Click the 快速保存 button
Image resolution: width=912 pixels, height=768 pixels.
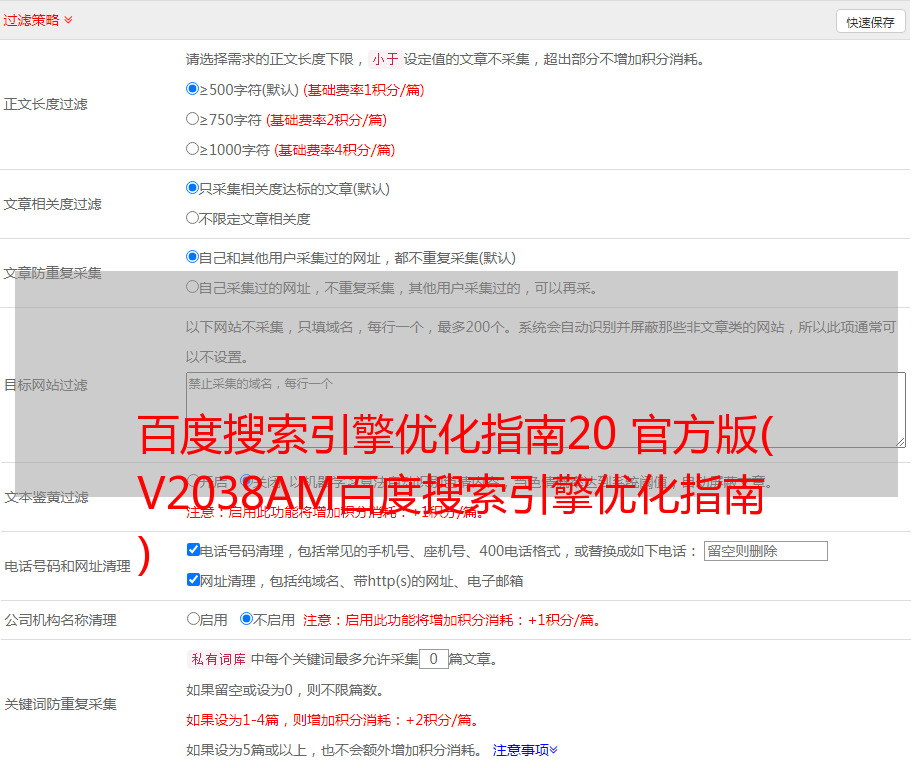click(x=870, y=22)
